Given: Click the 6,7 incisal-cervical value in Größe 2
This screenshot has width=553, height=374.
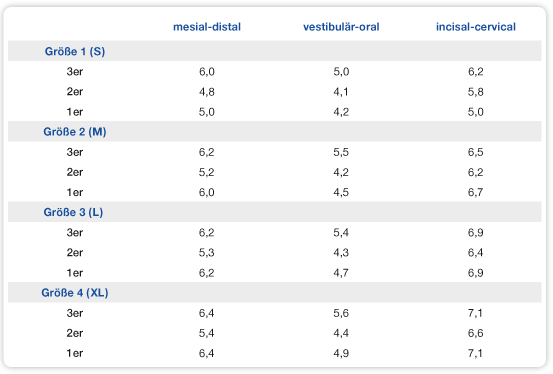Looking at the screenshot, I should (x=475, y=192).
